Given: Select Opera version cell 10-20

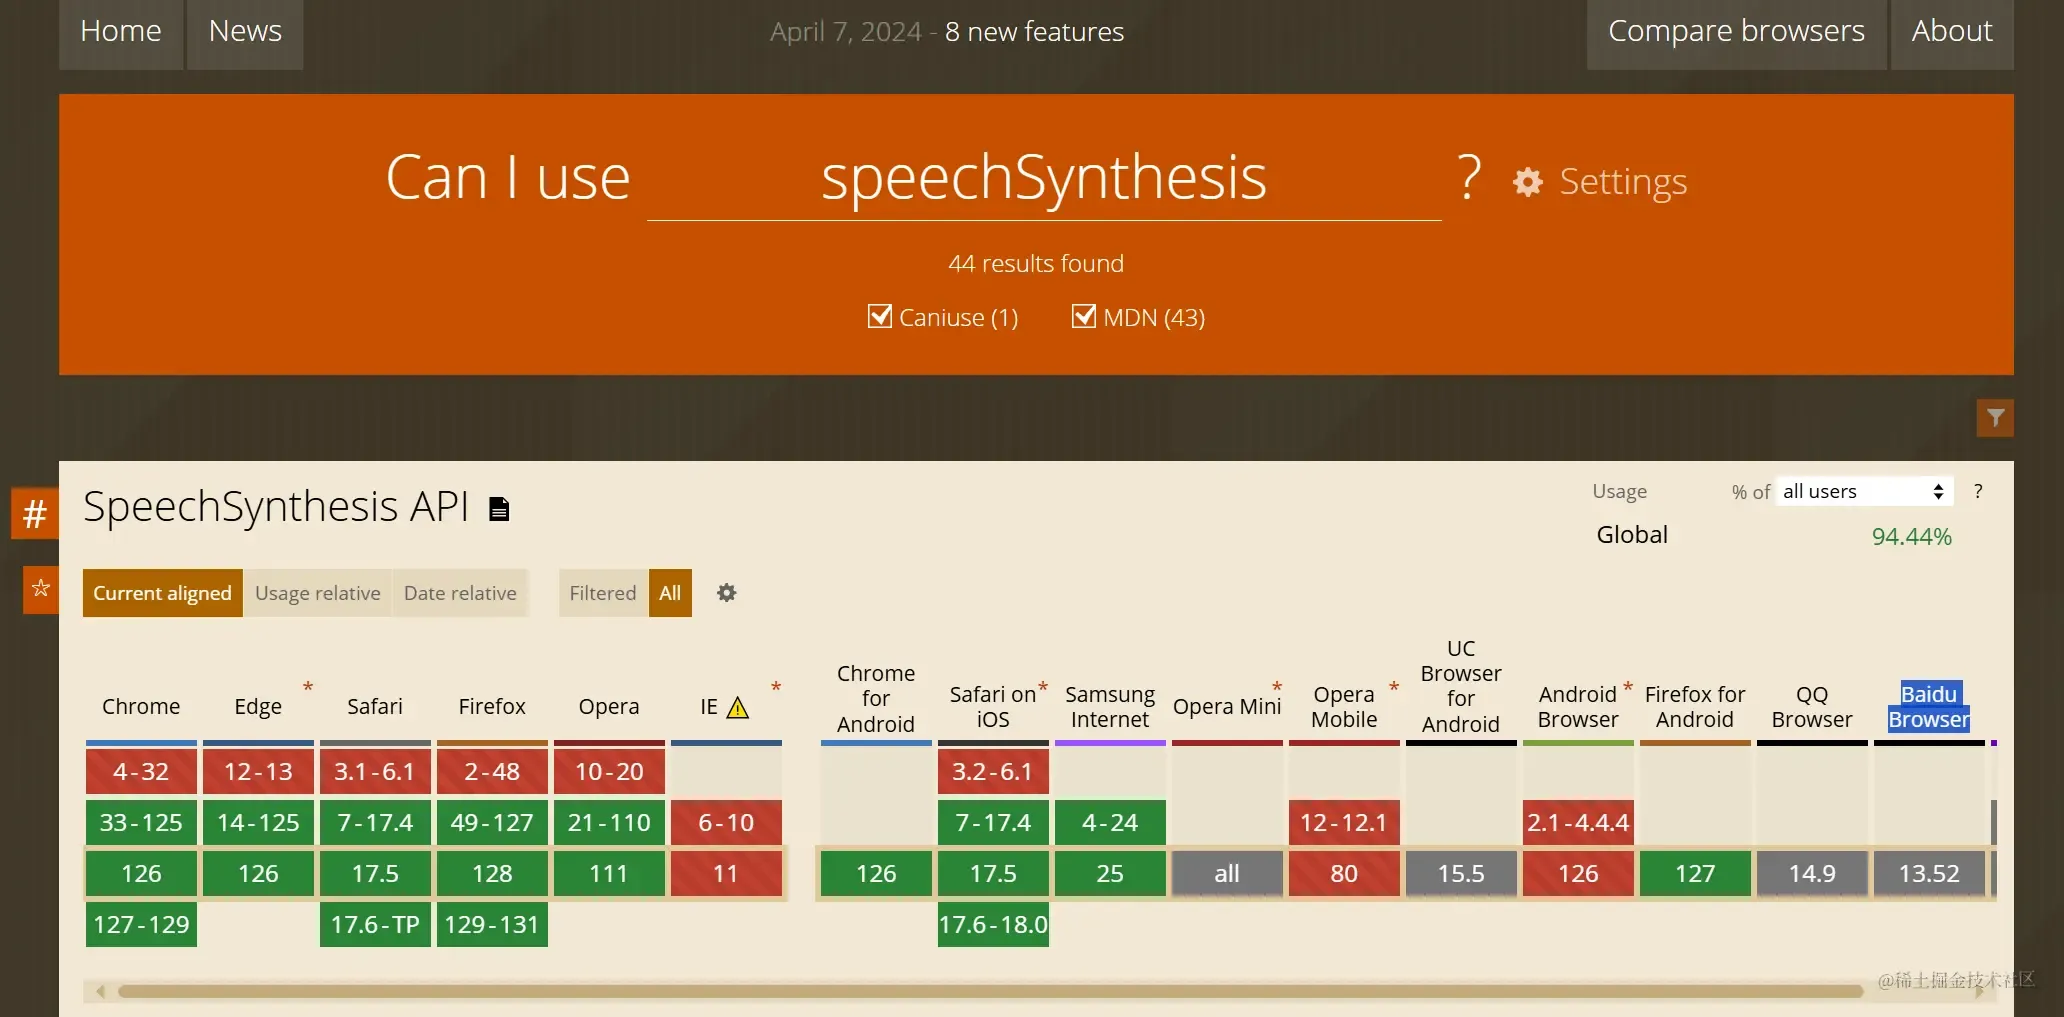Looking at the screenshot, I should tap(609, 771).
